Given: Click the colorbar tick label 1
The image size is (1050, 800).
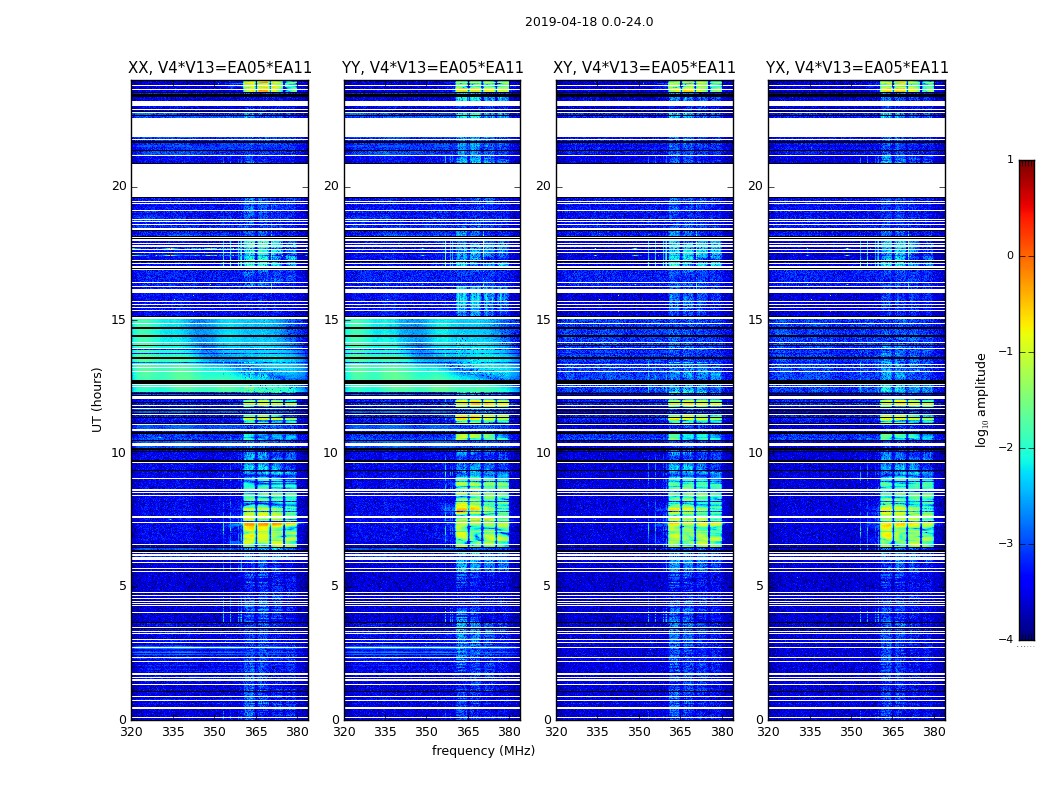Looking at the screenshot, I should coord(1010,160).
